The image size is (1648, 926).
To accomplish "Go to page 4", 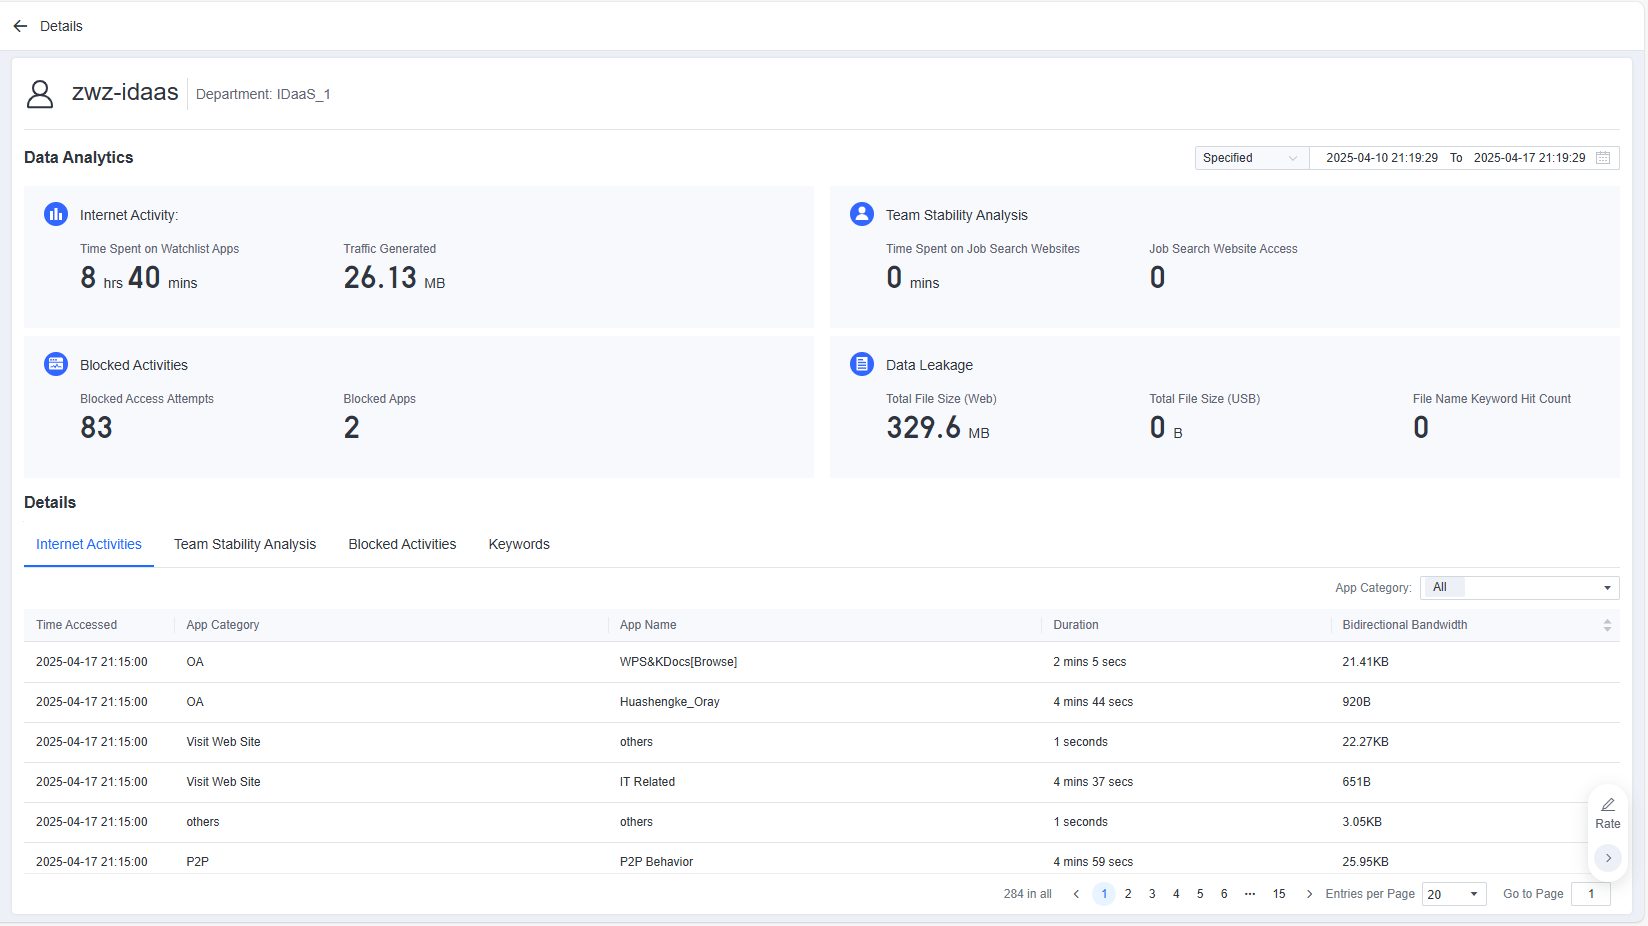I will click(1176, 894).
